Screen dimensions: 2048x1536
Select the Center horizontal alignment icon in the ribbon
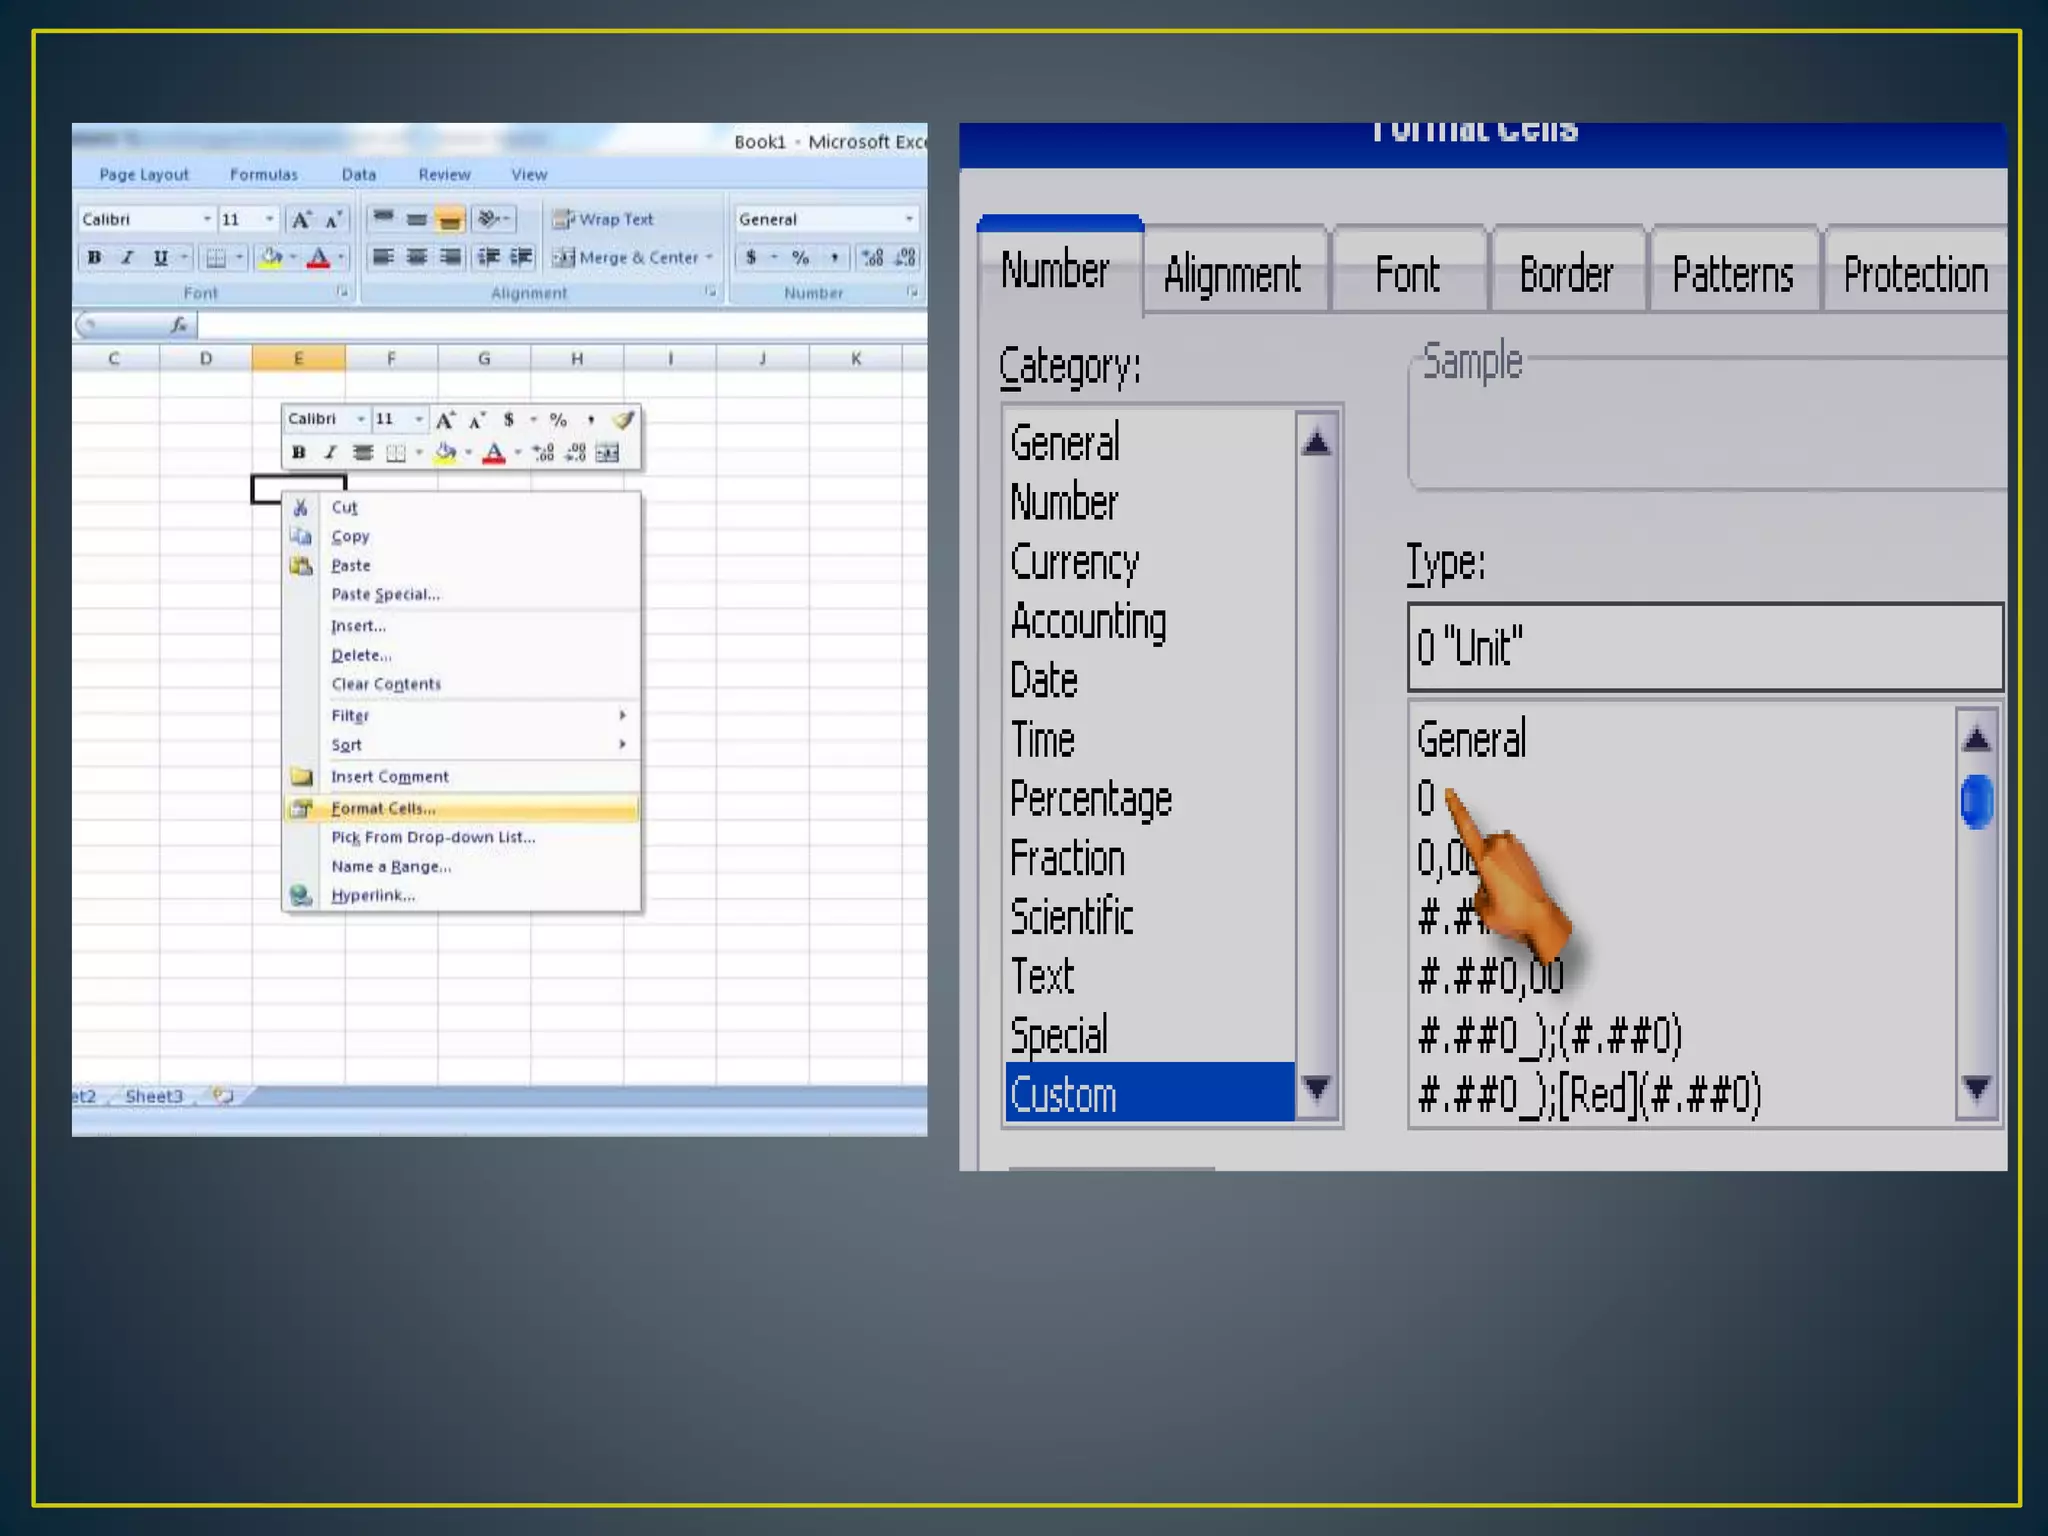(x=417, y=257)
